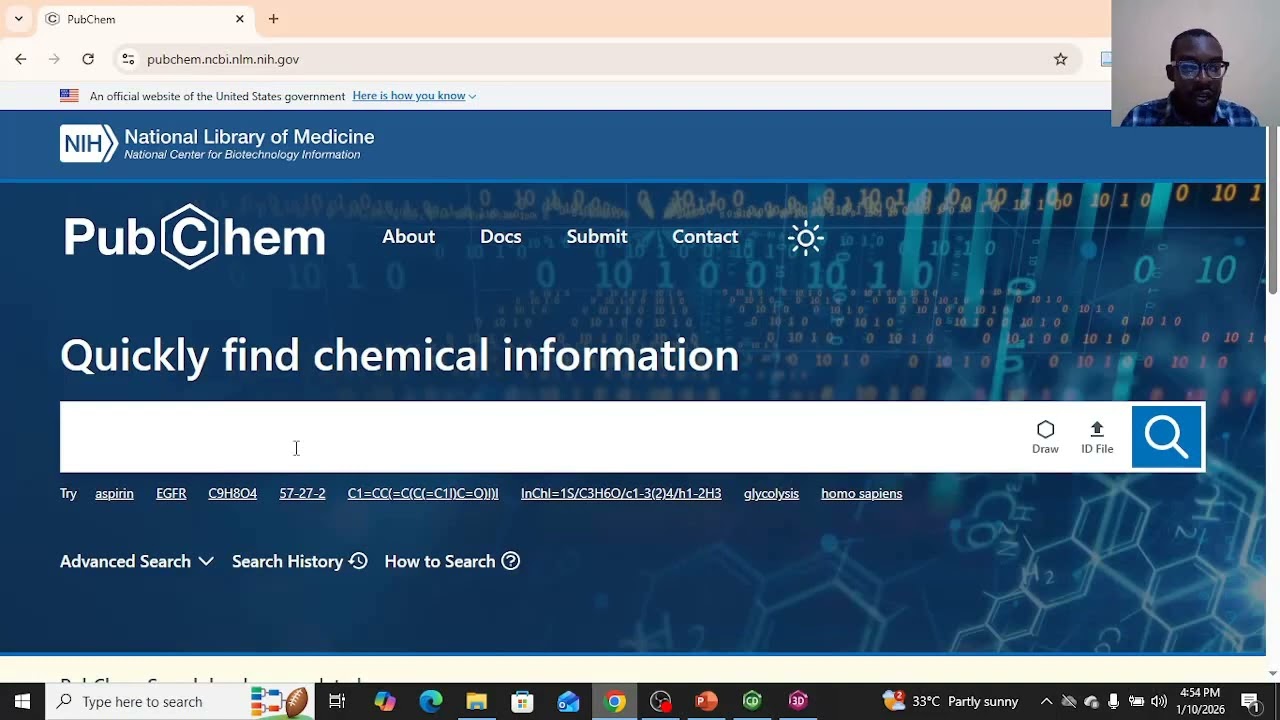Open the magenta 3D app on taskbar

coord(798,702)
